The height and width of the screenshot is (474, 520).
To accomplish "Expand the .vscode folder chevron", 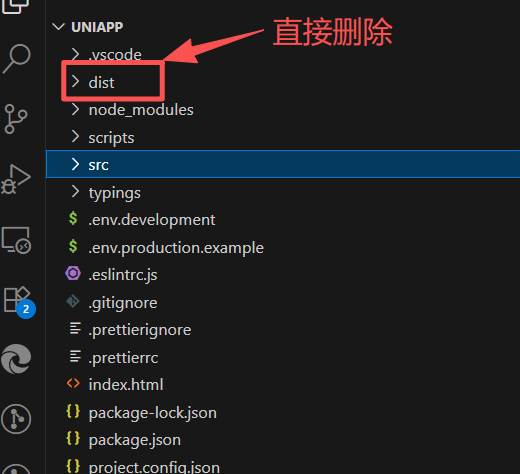I will pos(76,54).
